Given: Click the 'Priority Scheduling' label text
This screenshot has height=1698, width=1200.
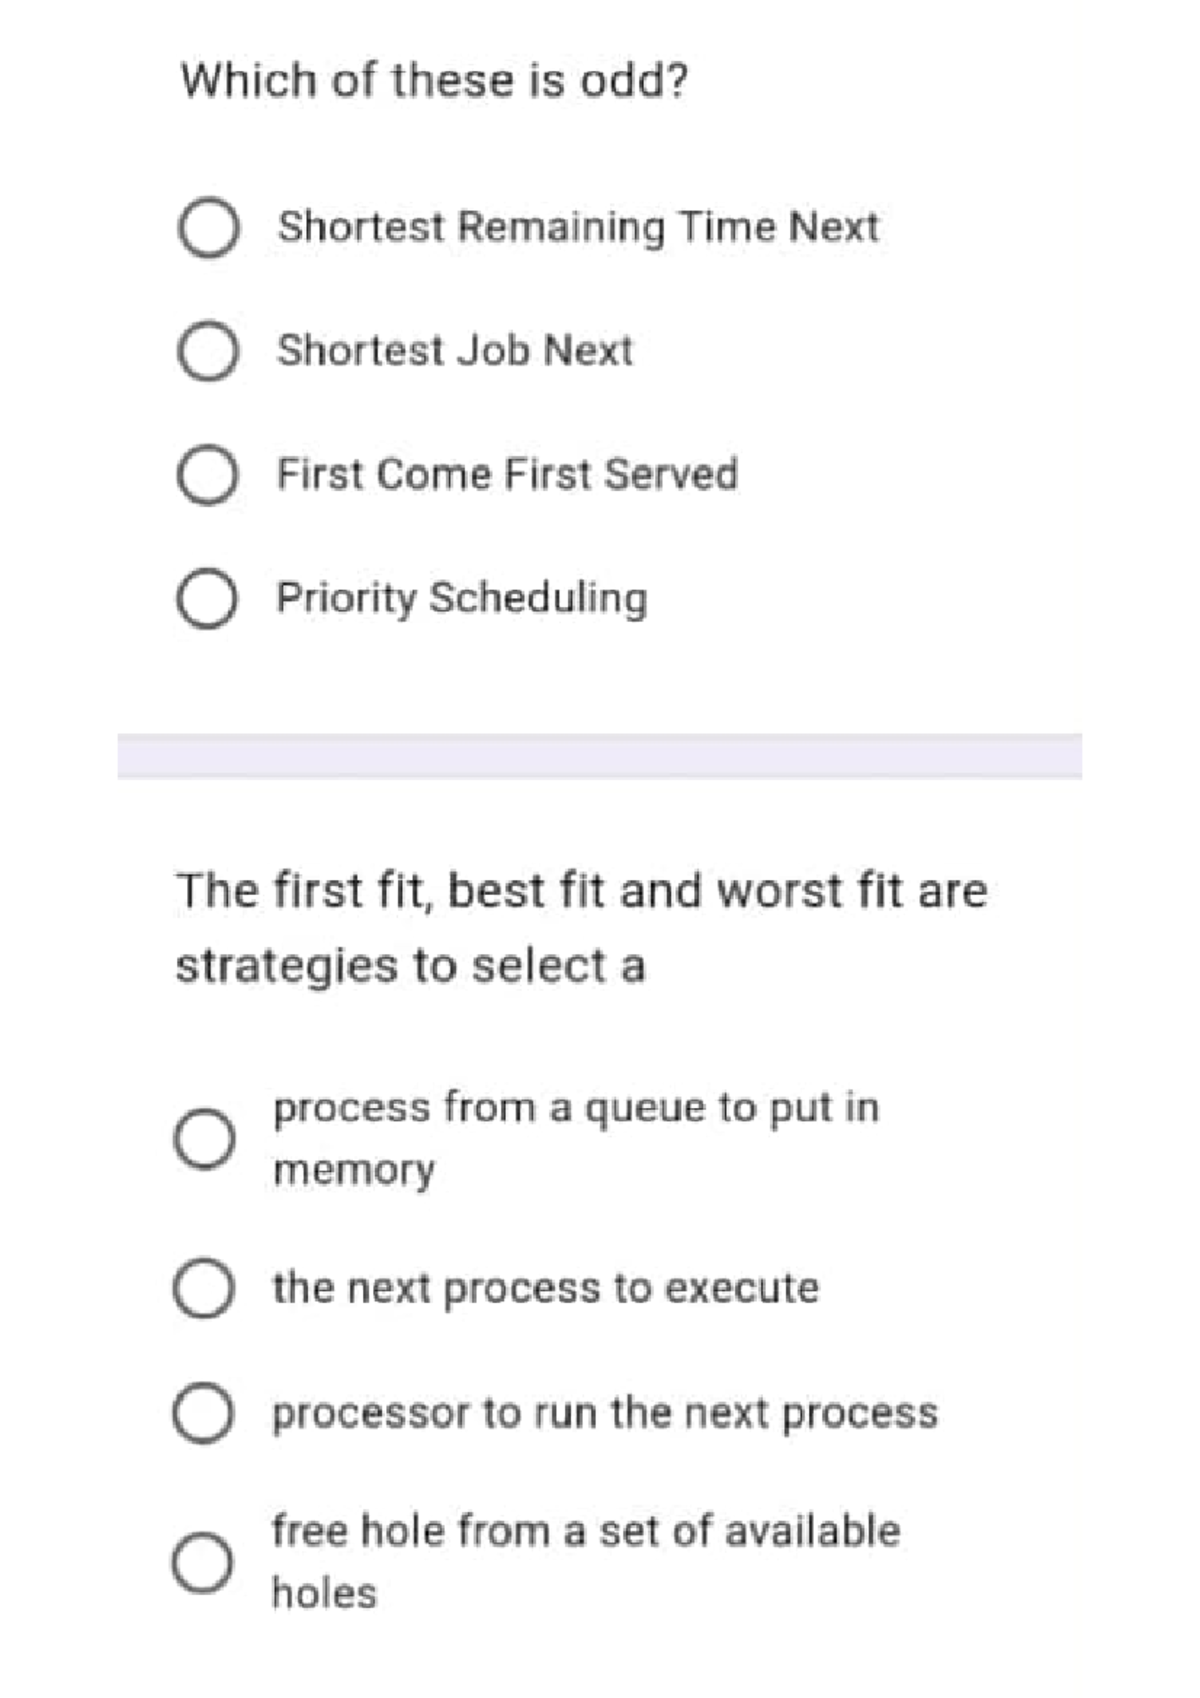Looking at the screenshot, I should (x=462, y=598).
